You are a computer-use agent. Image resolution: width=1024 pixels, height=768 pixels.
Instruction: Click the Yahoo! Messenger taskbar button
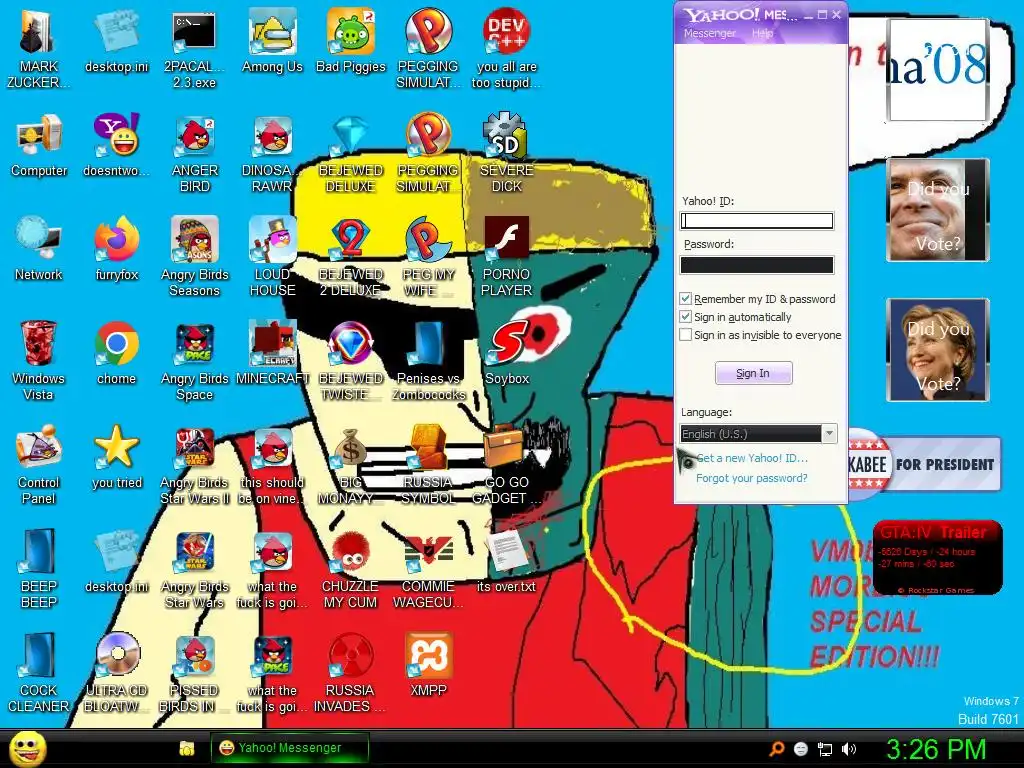pos(289,748)
